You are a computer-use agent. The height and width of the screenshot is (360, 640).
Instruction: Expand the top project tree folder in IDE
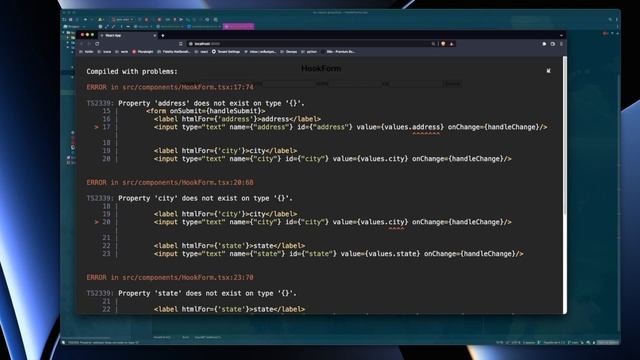[x=63, y=32]
